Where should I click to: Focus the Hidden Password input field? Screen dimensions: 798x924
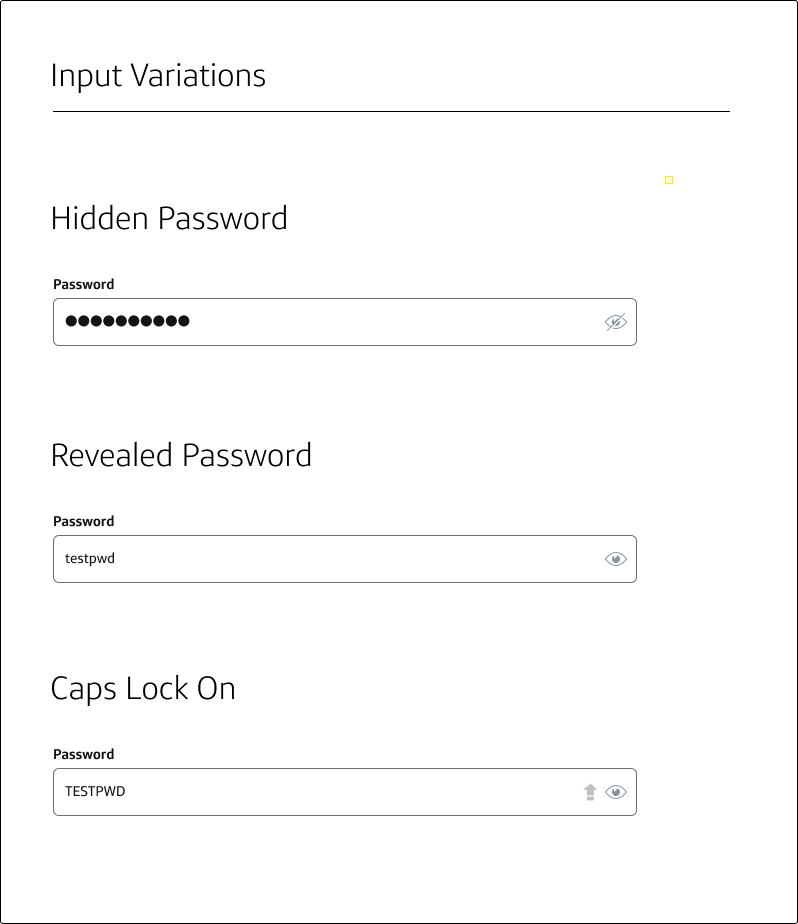(345, 322)
